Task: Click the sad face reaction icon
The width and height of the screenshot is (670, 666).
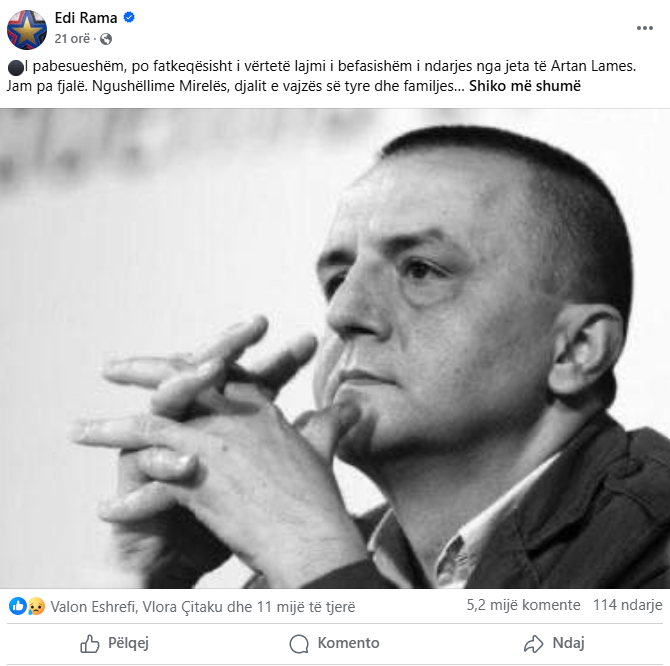Action: click(x=36, y=606)
